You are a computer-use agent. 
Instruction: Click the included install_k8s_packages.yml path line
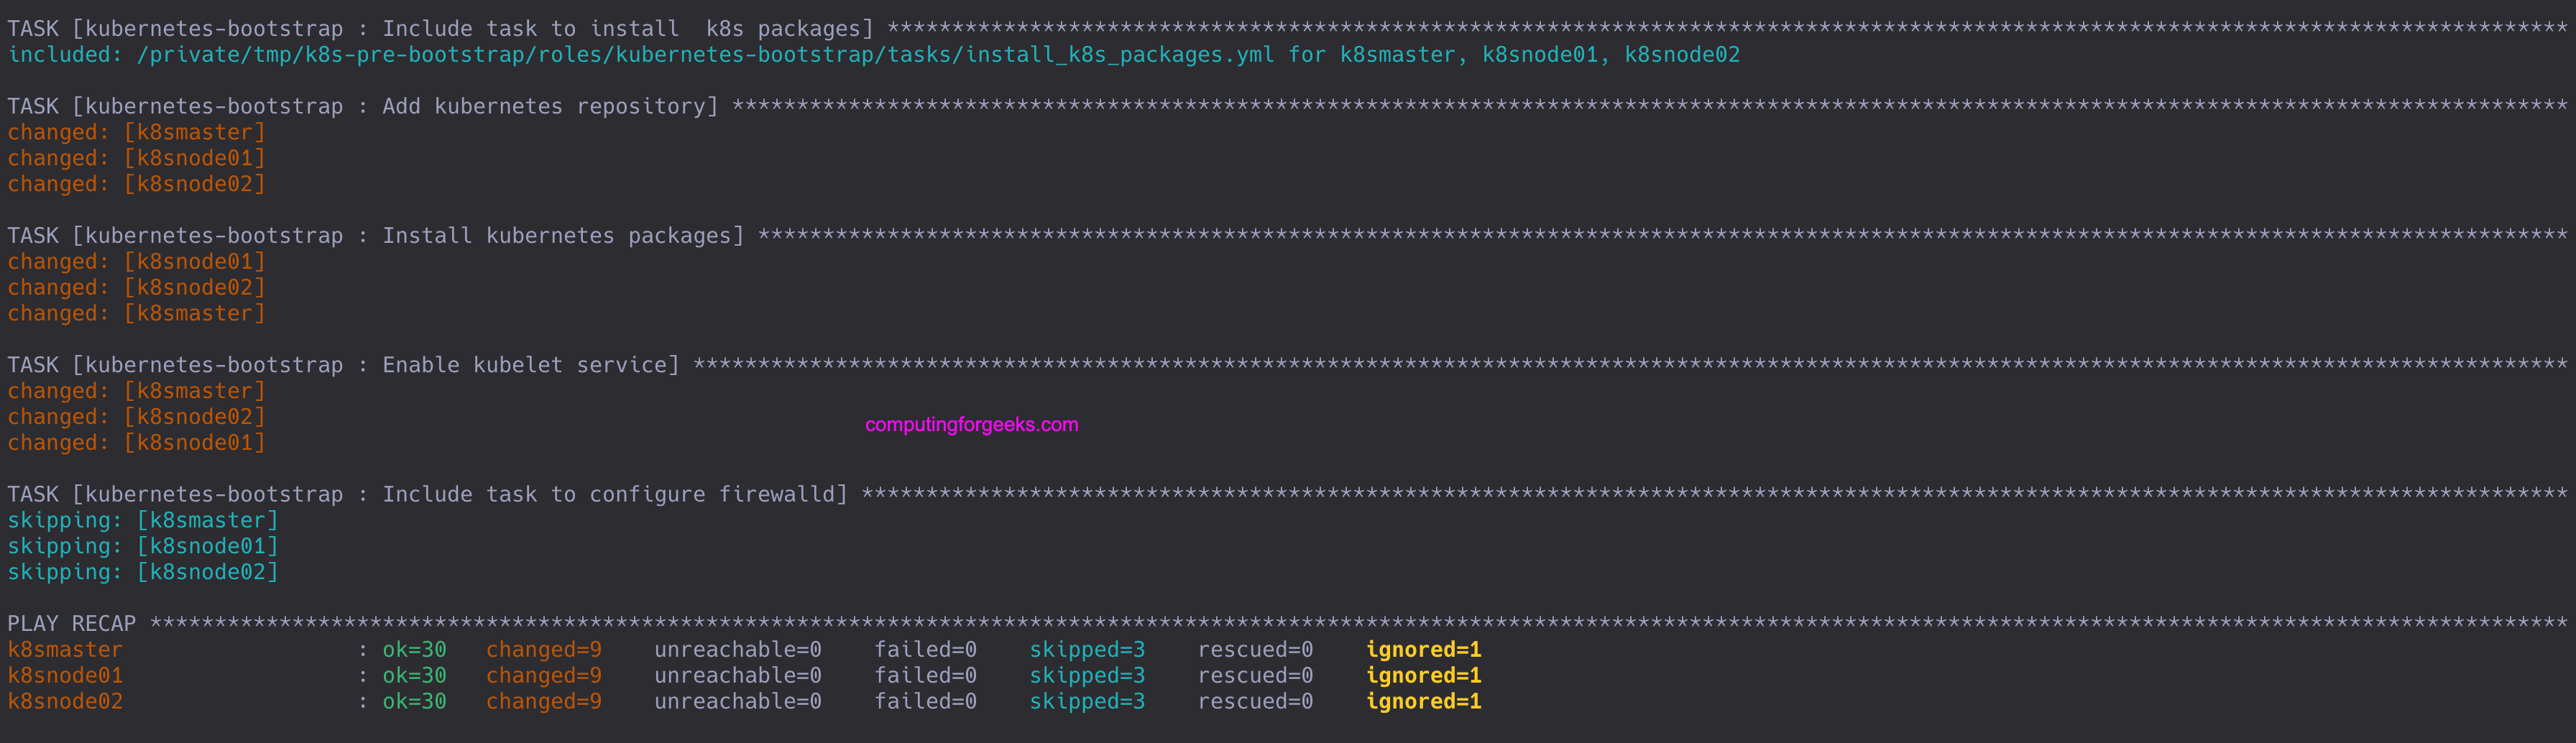click(x=874, y=55)
